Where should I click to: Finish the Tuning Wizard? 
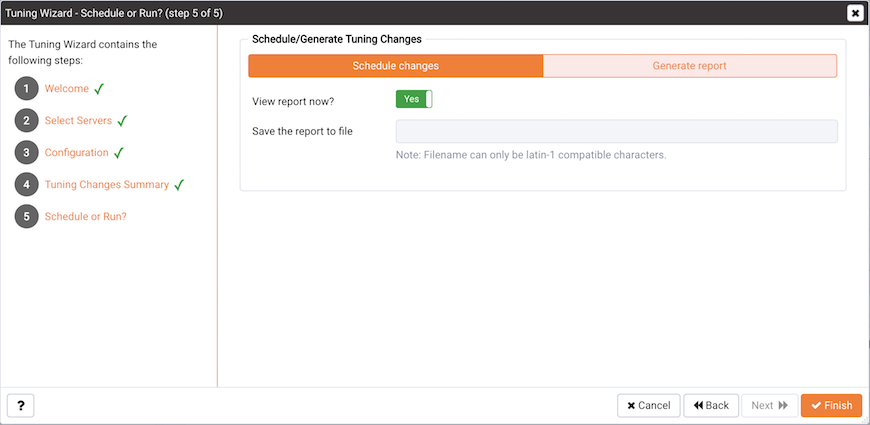(831, 406)
